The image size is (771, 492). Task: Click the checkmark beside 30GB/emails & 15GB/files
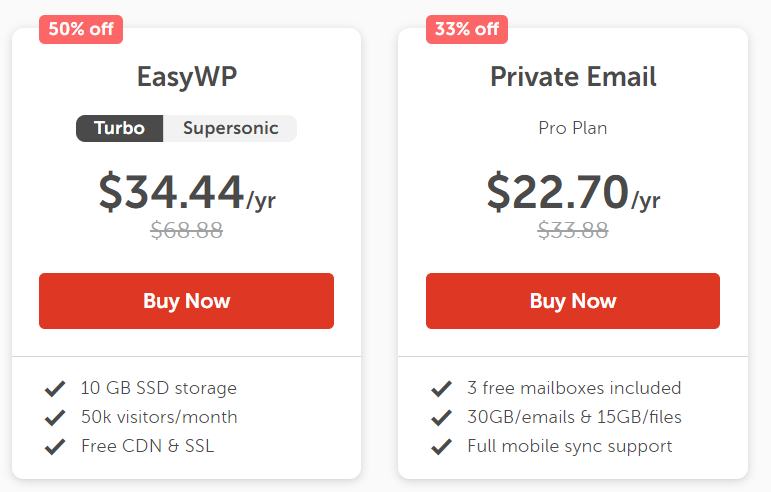coord(442,417)
